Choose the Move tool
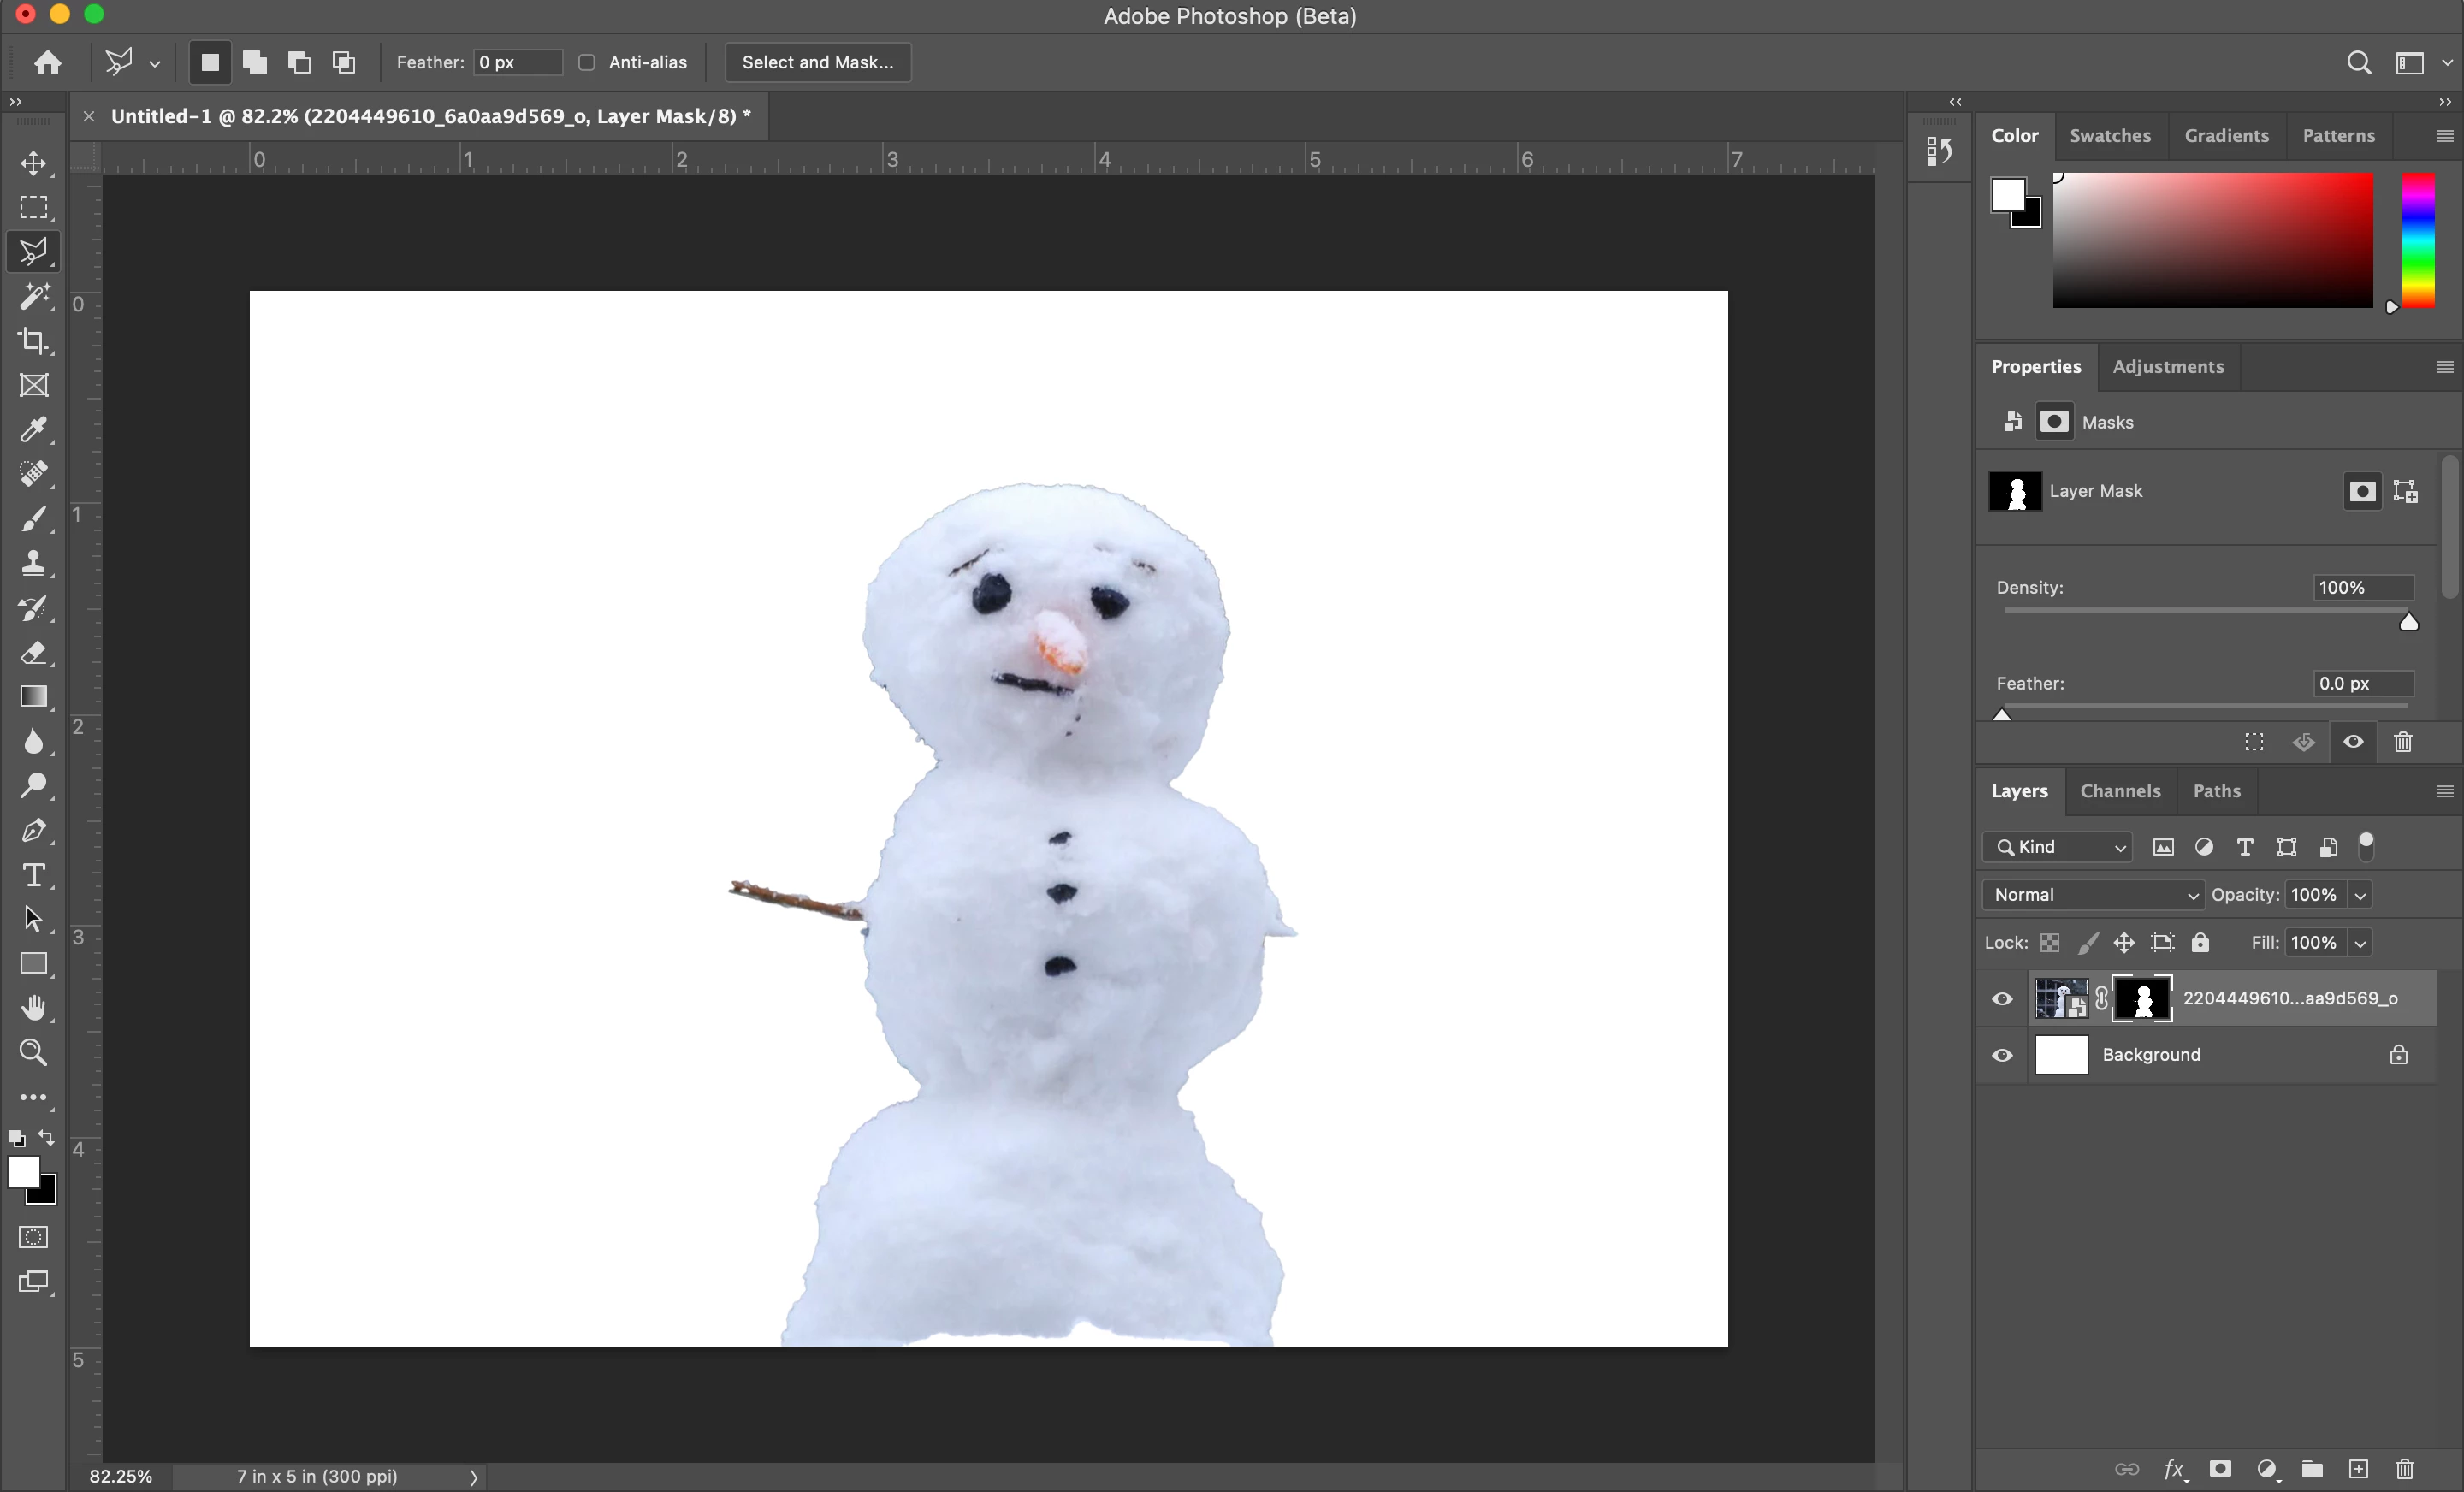The width and height of the screenshot is (2464, 1492). click(33, 163)
